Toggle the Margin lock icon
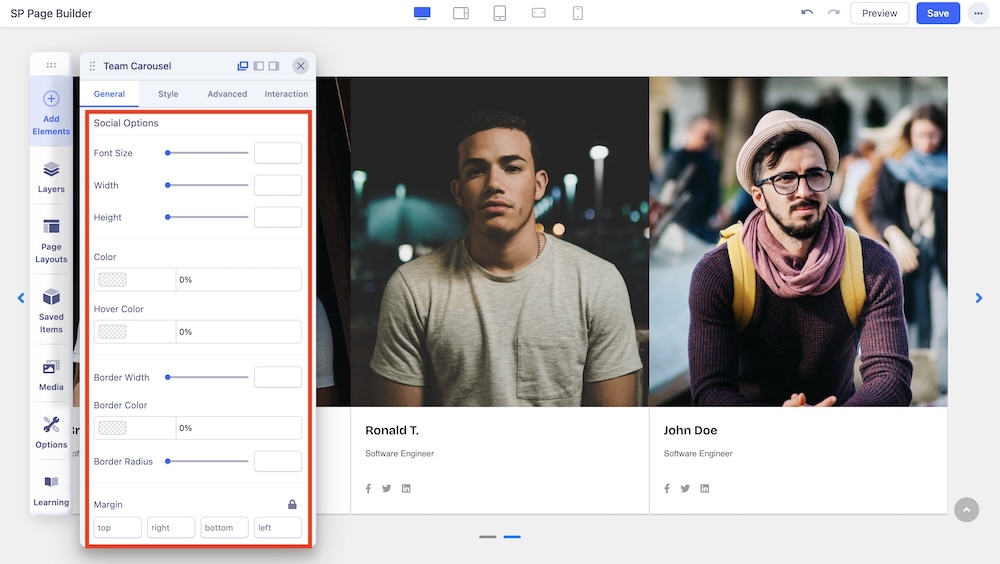Viewport: 1000px width, 564px height. click(x=292, y=505)
